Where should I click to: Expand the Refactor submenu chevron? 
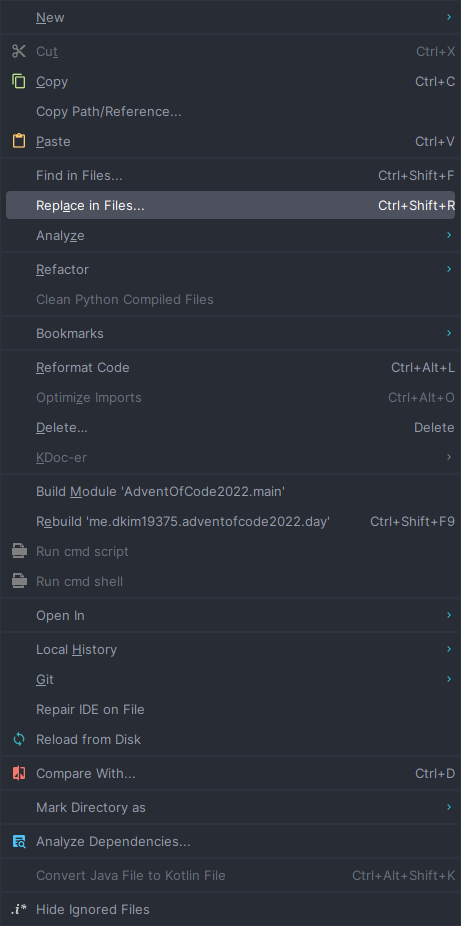449,269
